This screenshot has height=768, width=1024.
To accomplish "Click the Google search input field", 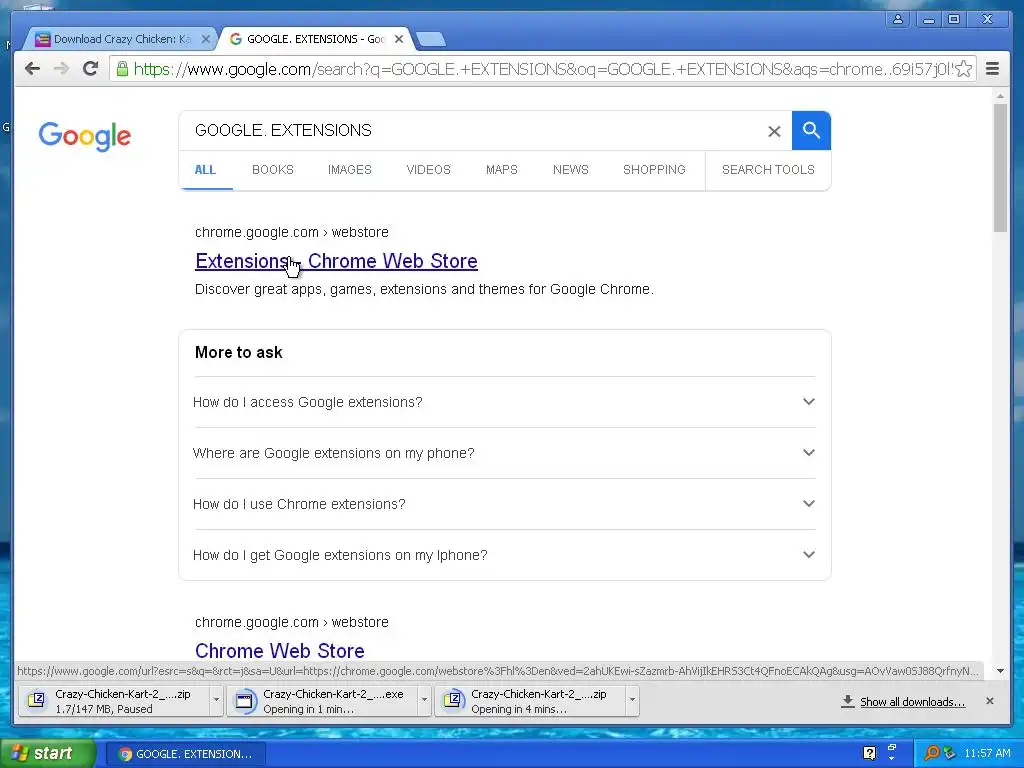I will (x=477, y=131).
